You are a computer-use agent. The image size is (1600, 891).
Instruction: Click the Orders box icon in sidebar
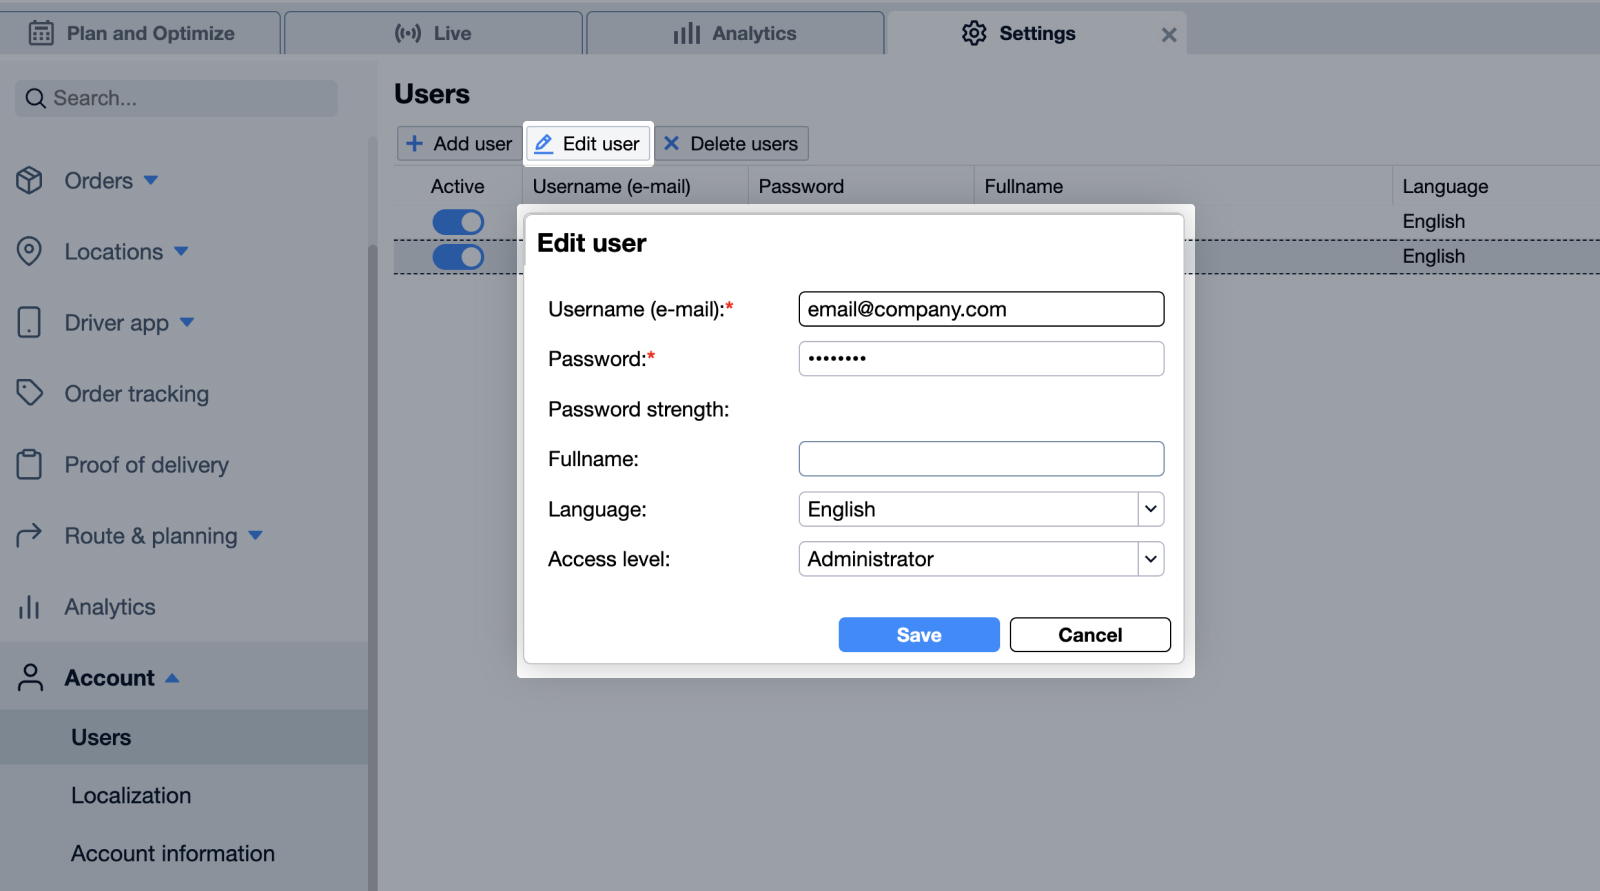point(29,181)
